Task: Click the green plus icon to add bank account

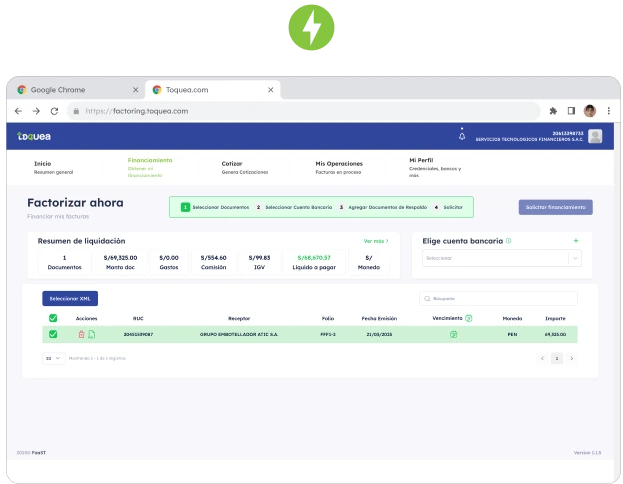Action: tap(576, 241)
